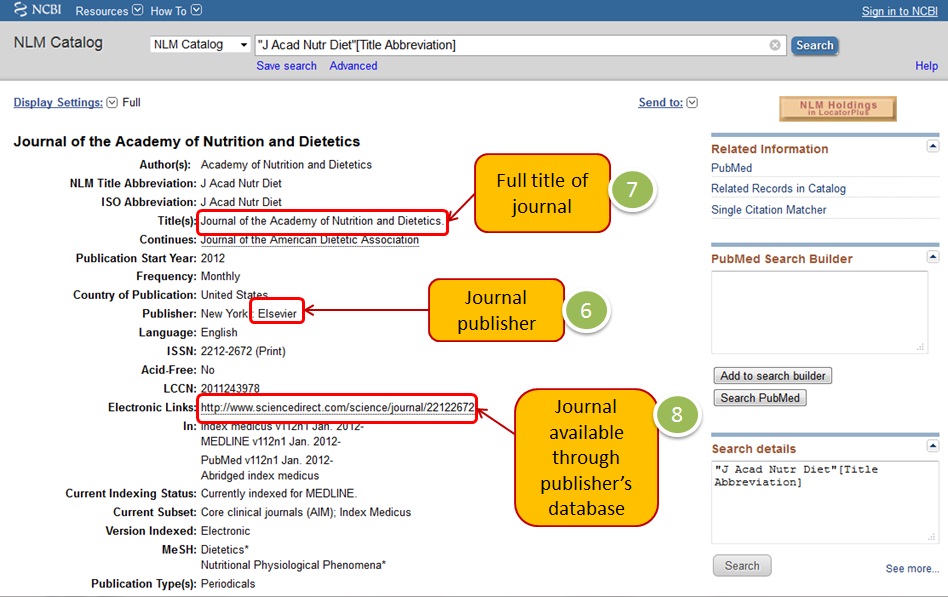Click the blue Search button
Screen dimensions: 948x597
(814, 45)
